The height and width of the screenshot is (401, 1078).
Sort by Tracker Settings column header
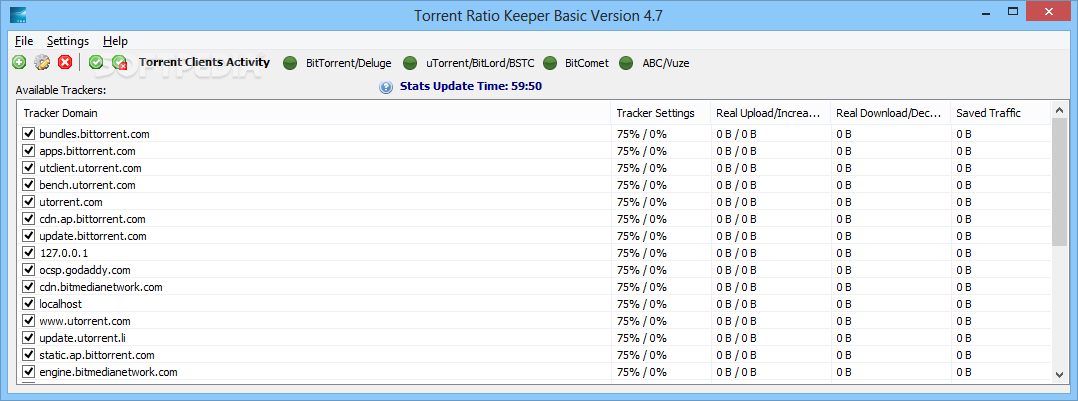pyautogui.click(x=661, y=113)
